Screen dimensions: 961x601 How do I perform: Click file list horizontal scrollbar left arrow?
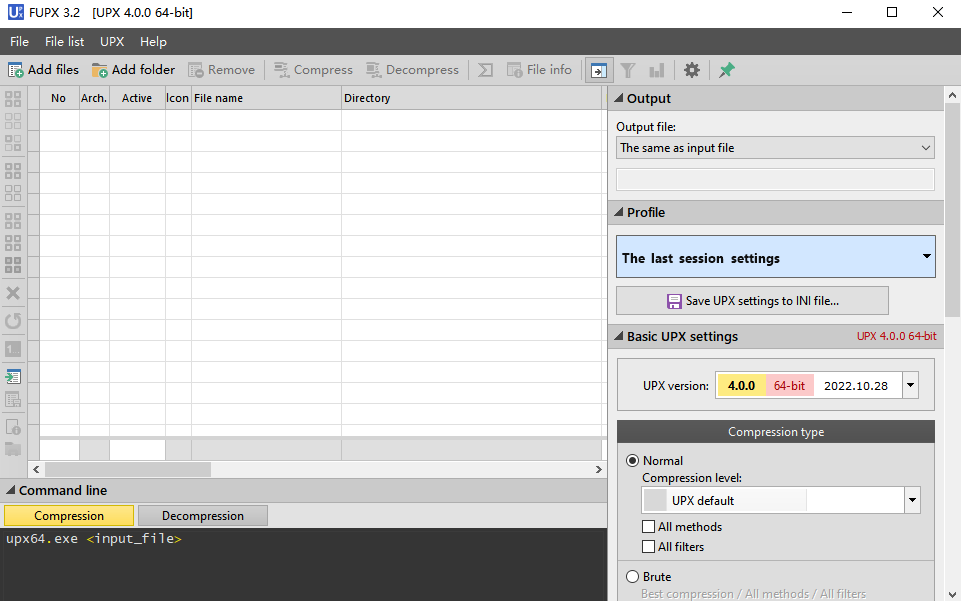click(x=36, y=469)
